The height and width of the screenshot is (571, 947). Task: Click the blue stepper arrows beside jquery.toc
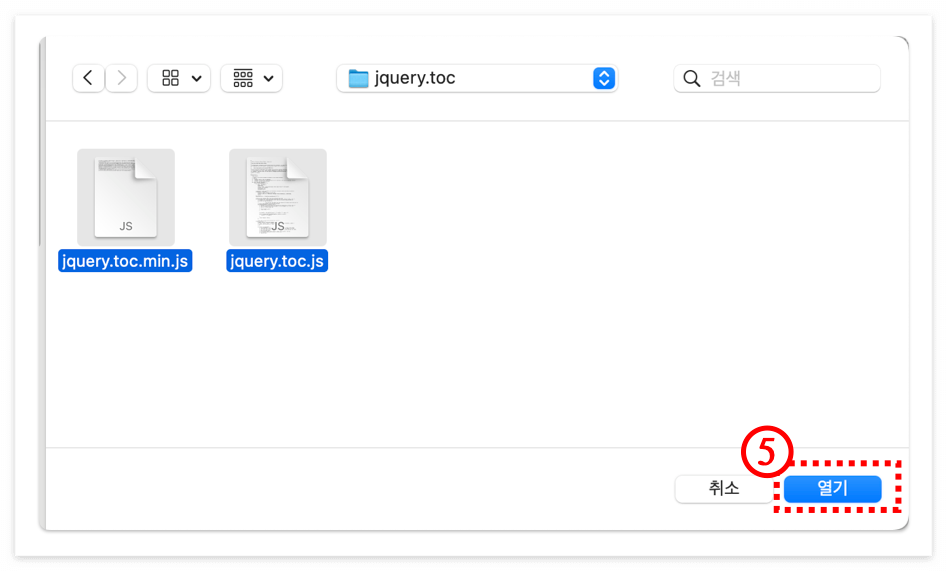pyautogui.click(x=604, y=78)
